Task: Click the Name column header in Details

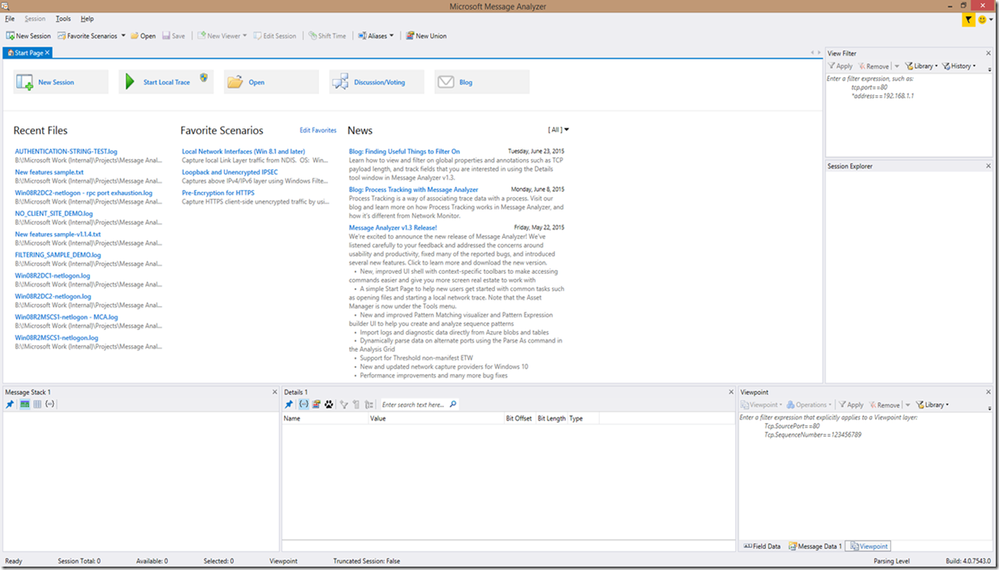Action: (325, 419)
